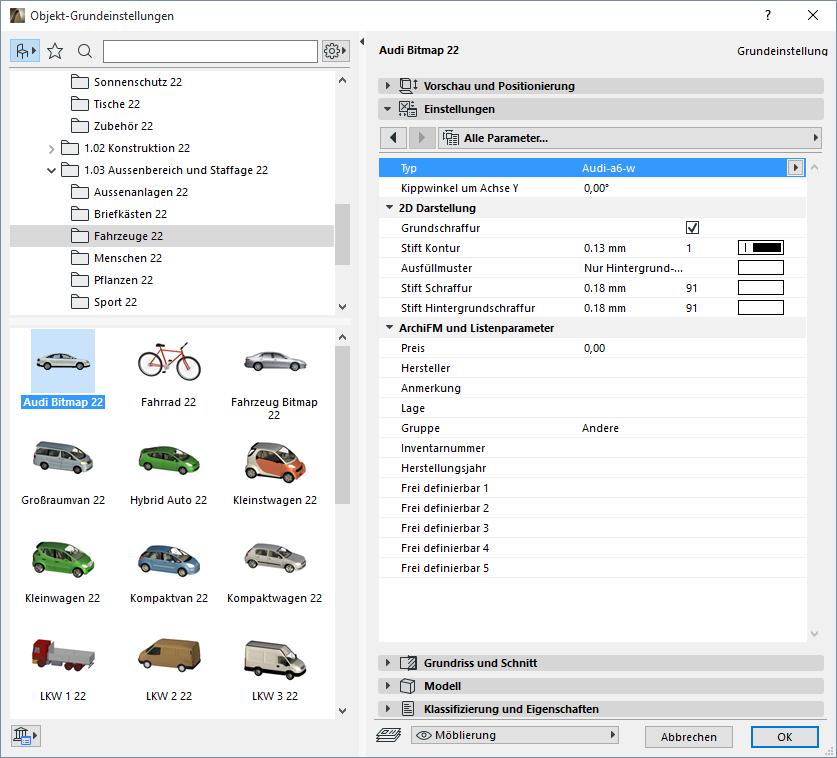
Task: Click the layers icon beside Möblierung
Action: [391, 736]
